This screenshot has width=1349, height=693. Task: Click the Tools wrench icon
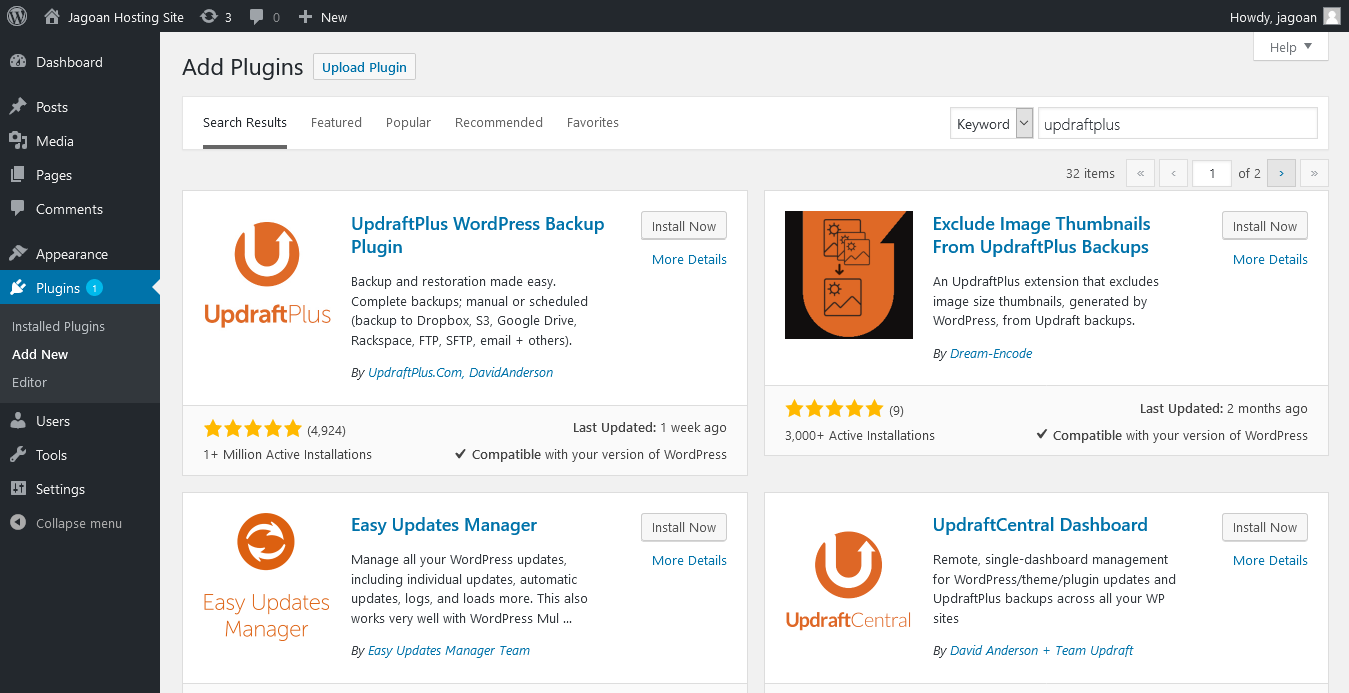click(18, 455)
